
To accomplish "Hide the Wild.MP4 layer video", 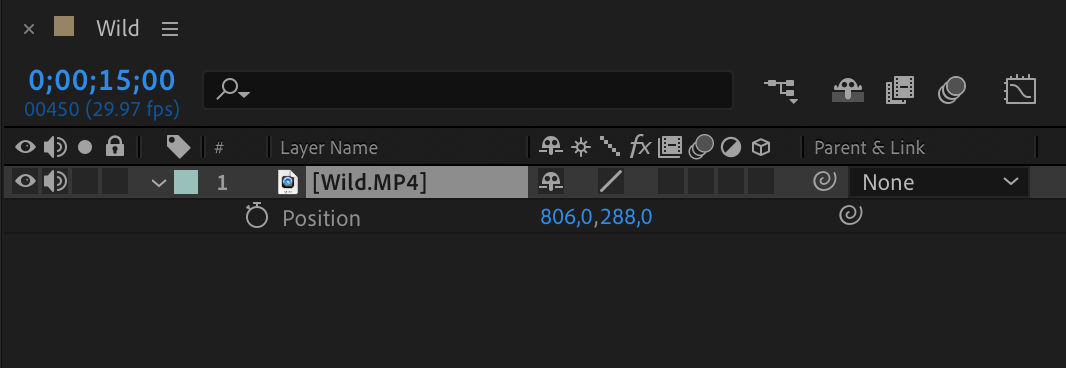I will click(x=25, y=182).
